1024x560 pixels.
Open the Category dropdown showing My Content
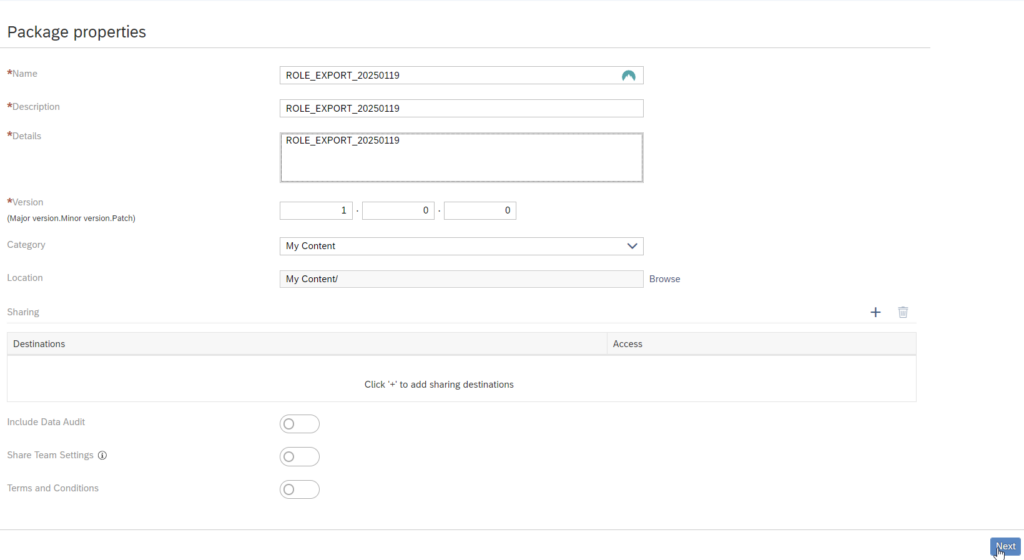point(461,246)
